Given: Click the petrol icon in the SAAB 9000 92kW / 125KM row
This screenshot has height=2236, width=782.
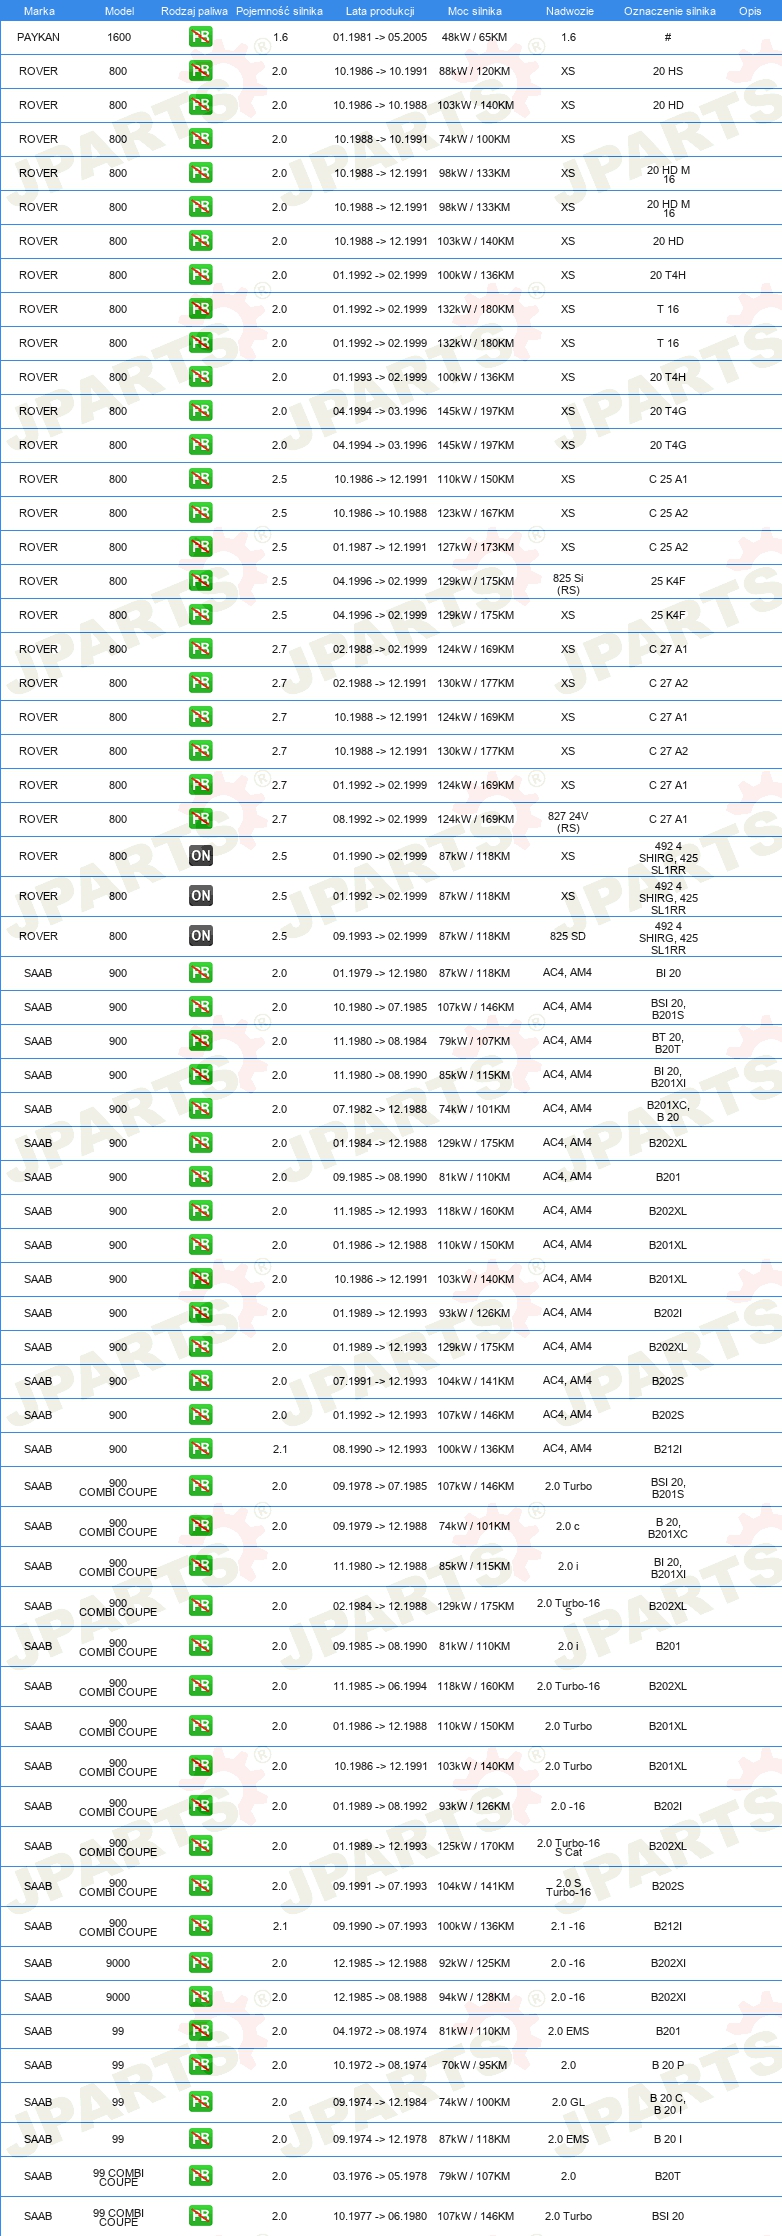Looking at the screenshot, I should (201, 1963).
